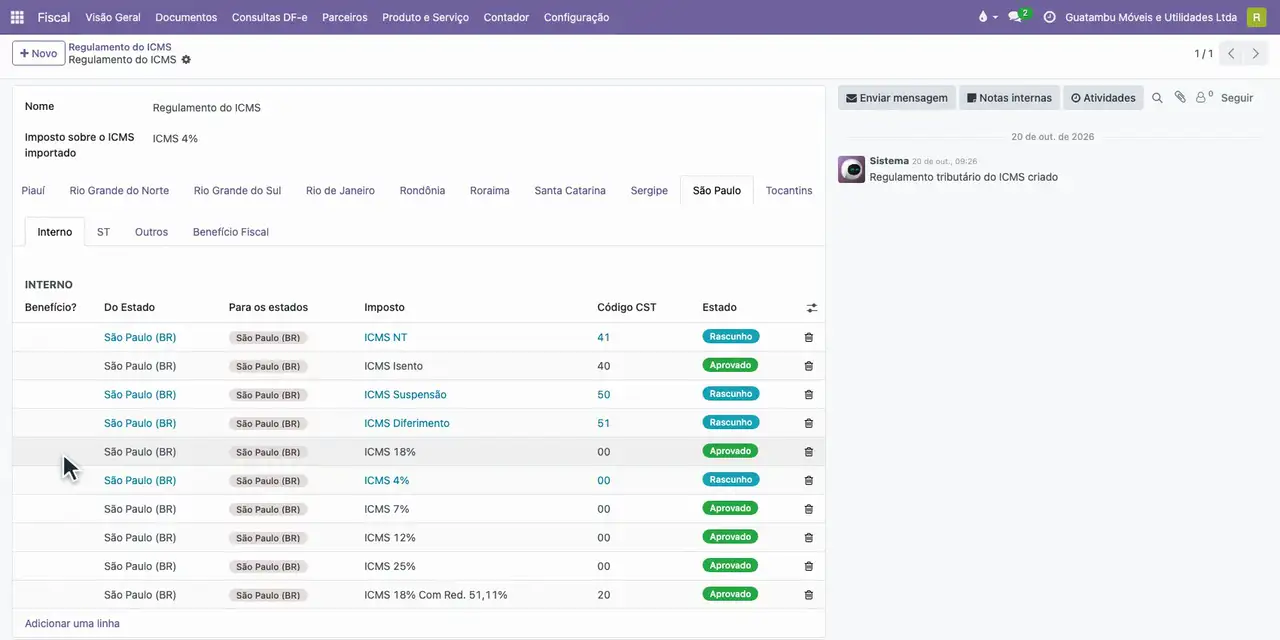The height and width of the screenshot is (640, 1280).
Task: Delete the ICMS NT row
Action: (809, 337)
